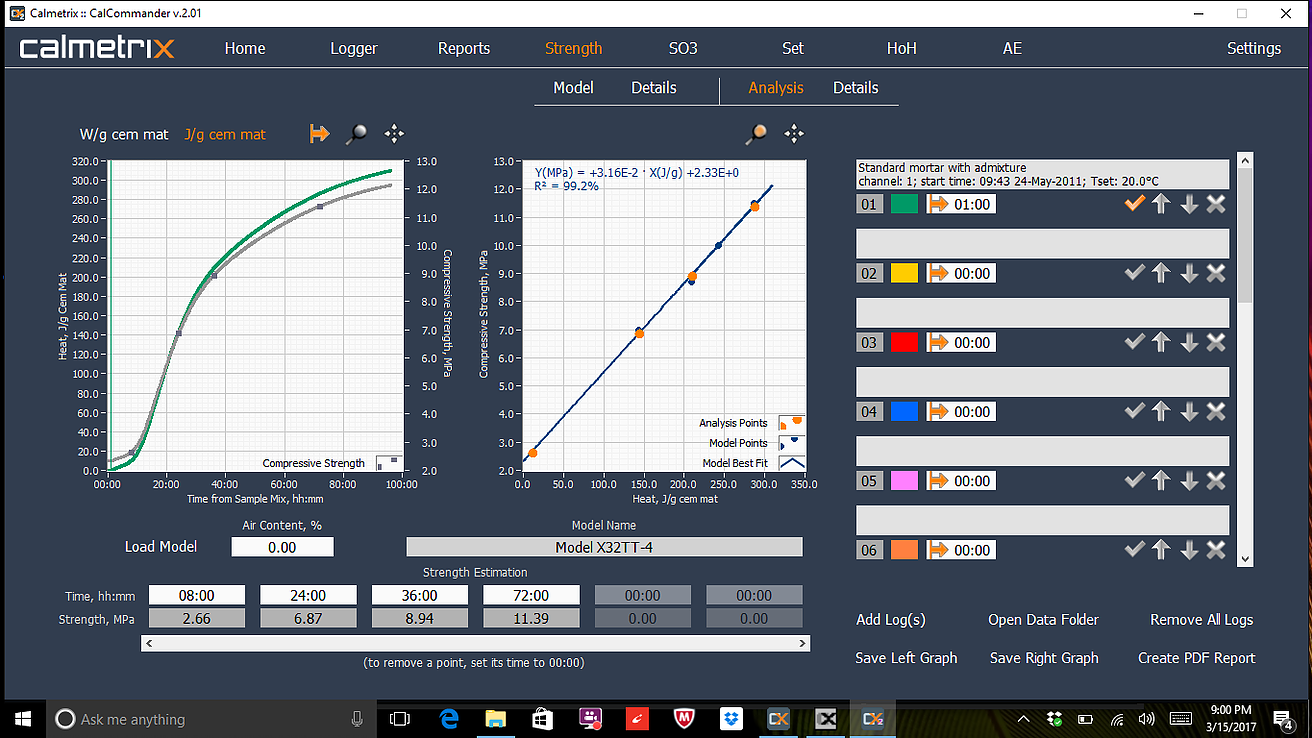Open the Reports tab
This screenshot has width=1312, height=738.
464,48
